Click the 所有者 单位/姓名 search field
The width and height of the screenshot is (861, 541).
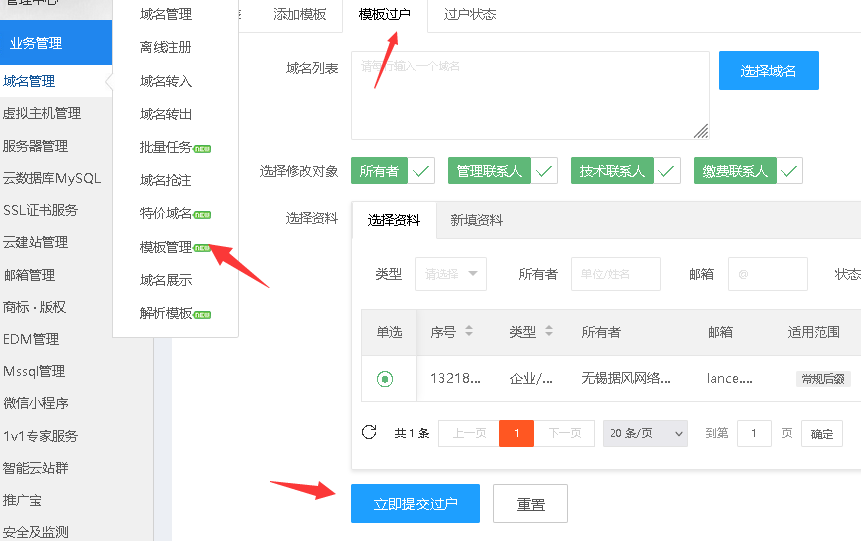(615, 273)
